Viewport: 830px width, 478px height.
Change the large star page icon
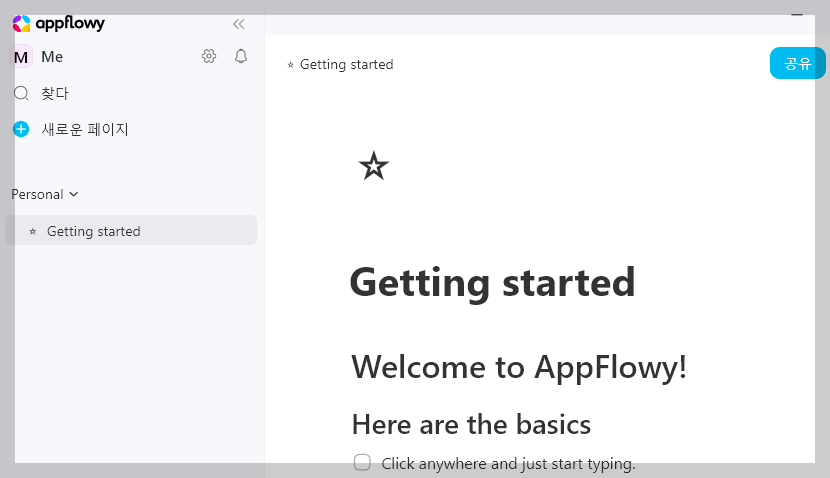click(x=374, y=166)
